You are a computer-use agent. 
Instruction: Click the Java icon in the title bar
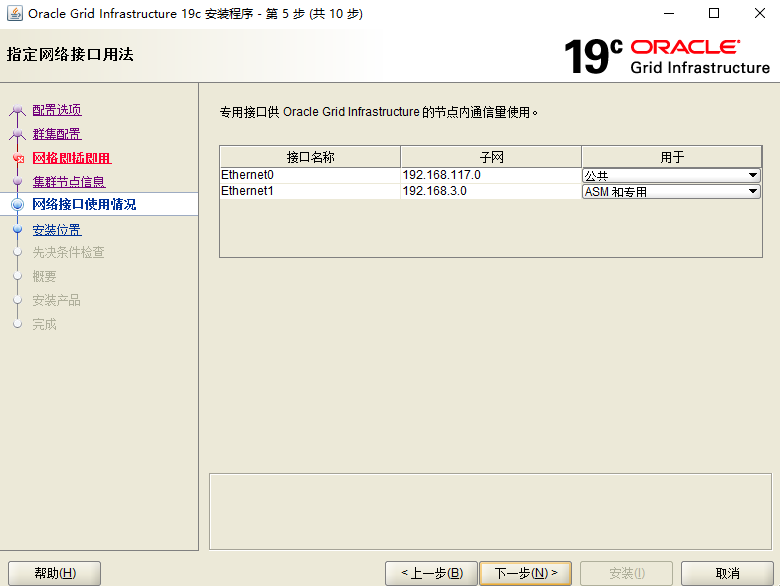click(x=15, y=14)
